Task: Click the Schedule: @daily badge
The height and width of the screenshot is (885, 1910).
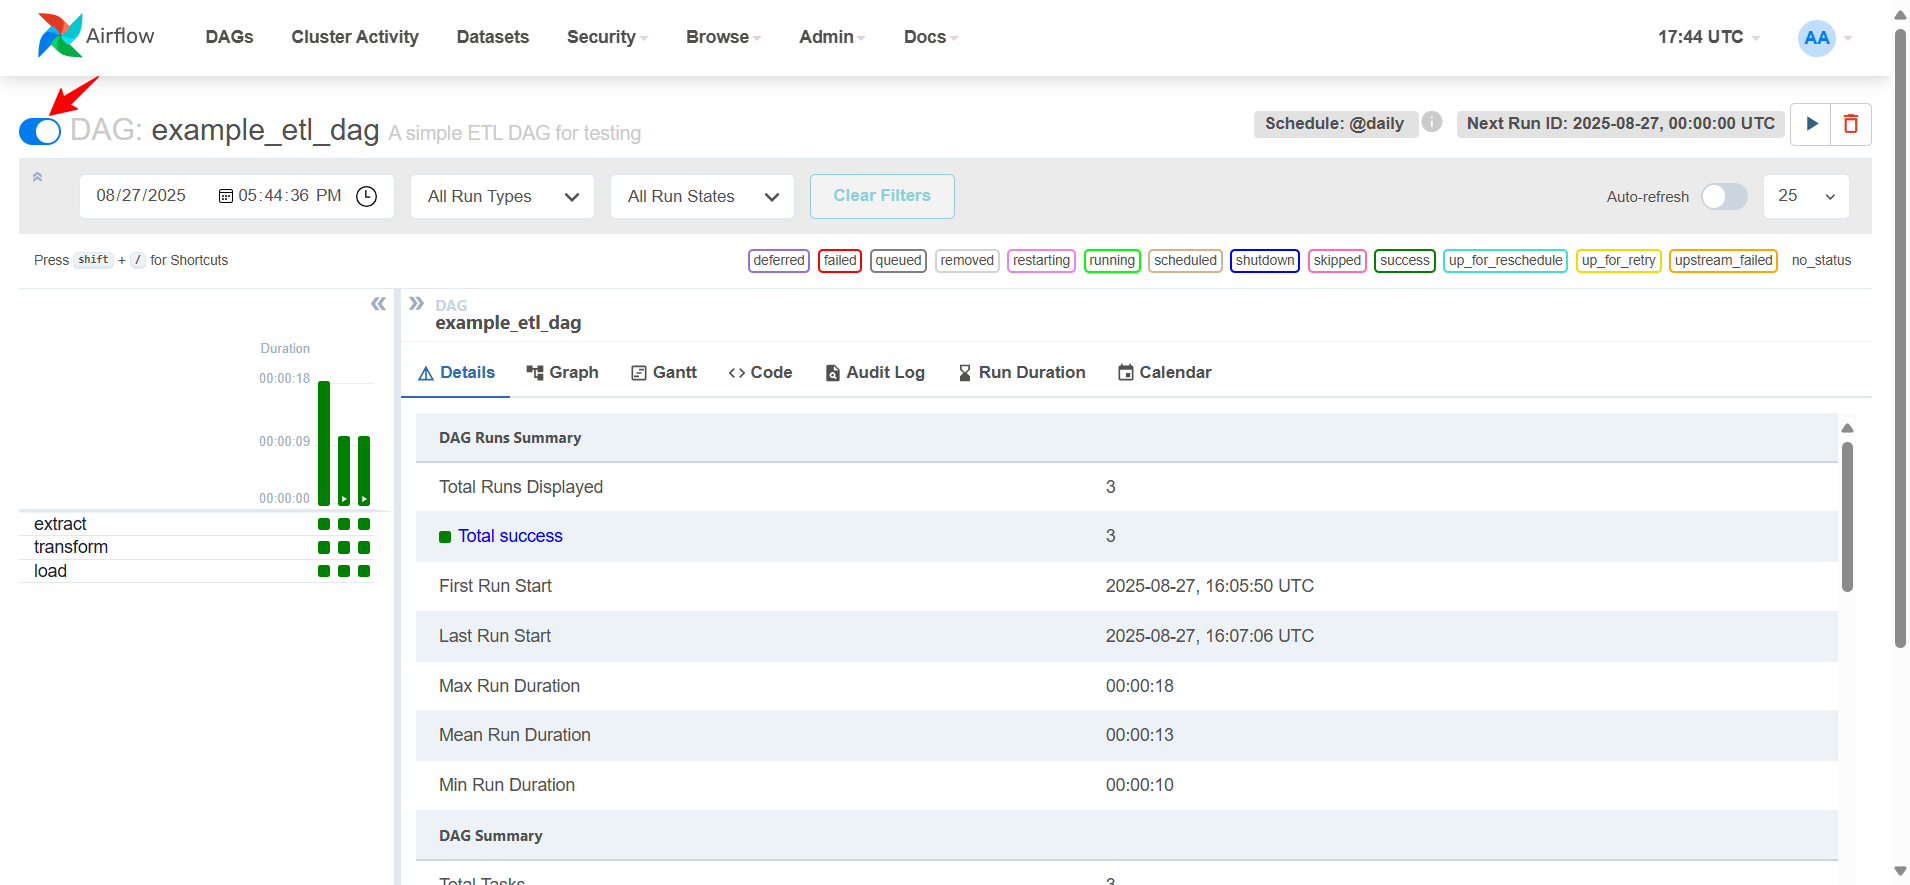Action: [1334, 123]
